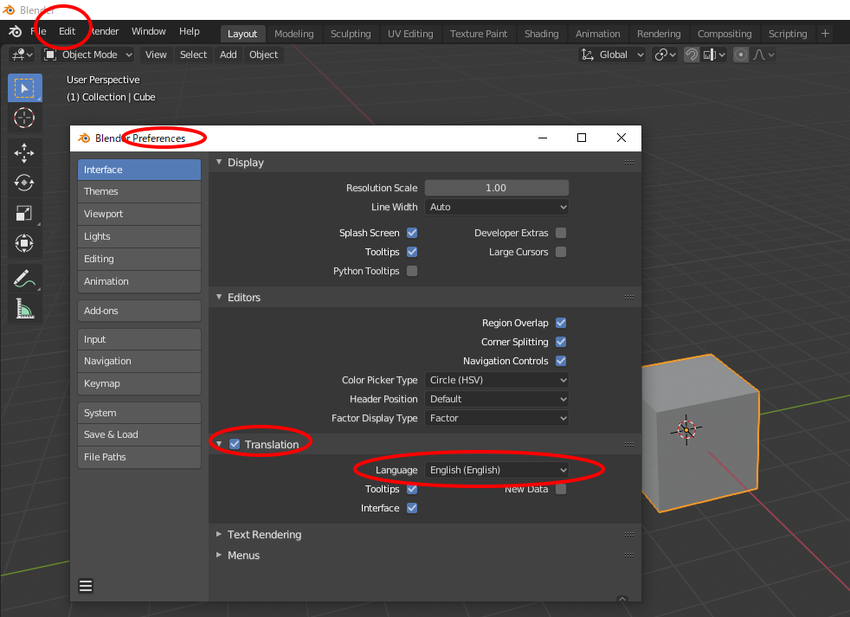850x617 pixels.
Task: Open the Color Picker Type dropdown
Action: [497, 380]
